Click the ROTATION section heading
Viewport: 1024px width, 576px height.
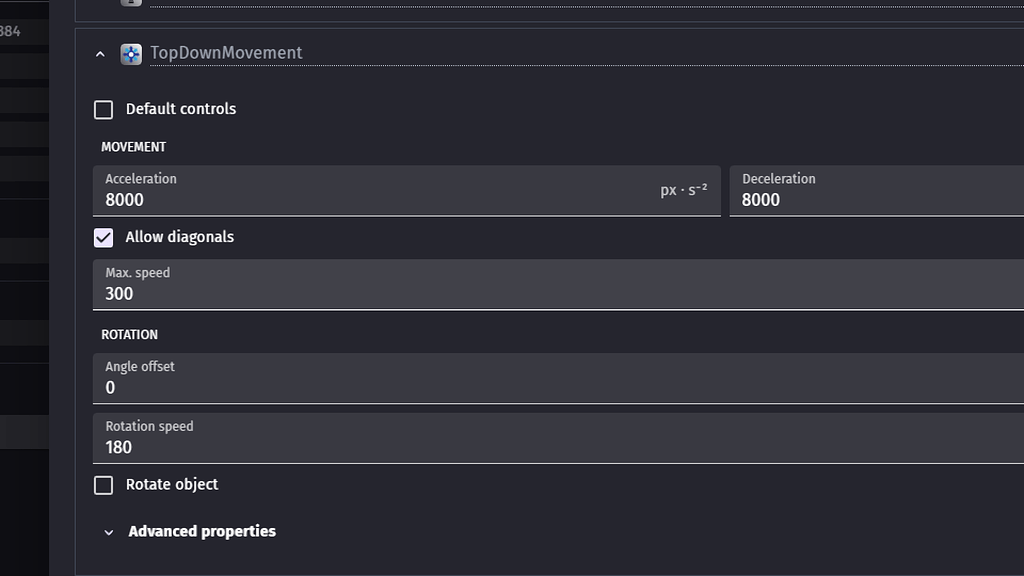(x=129, y=335)
